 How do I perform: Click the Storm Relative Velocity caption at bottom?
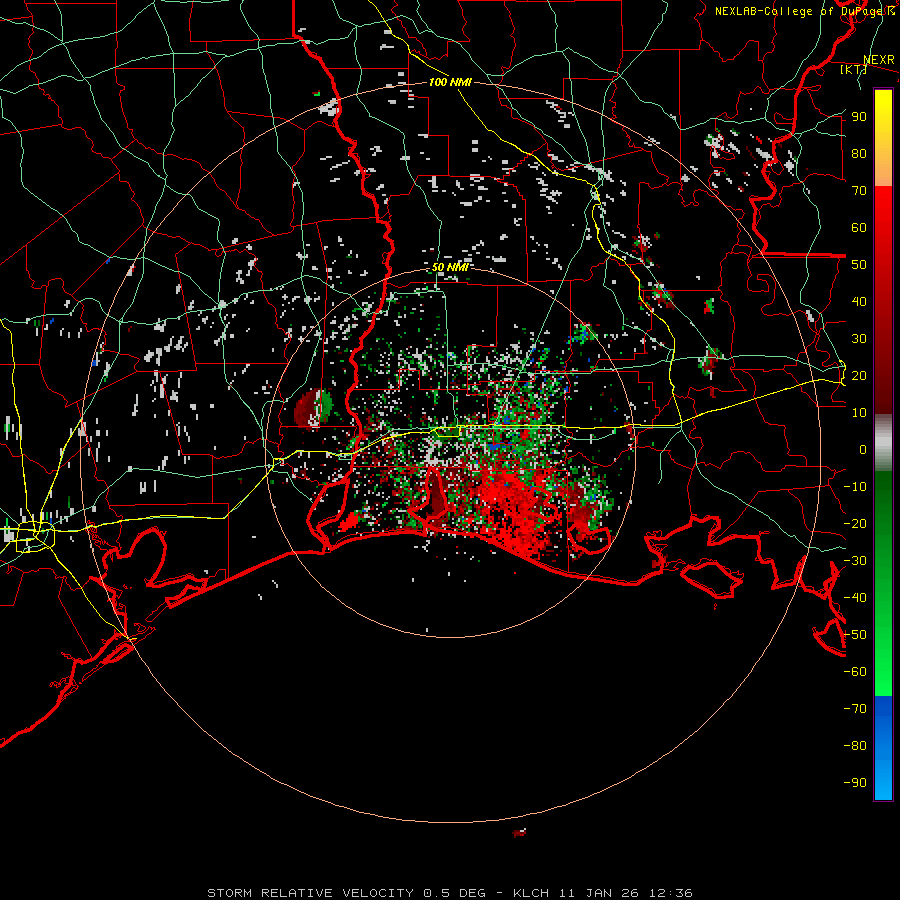click(x=449, y=893)
